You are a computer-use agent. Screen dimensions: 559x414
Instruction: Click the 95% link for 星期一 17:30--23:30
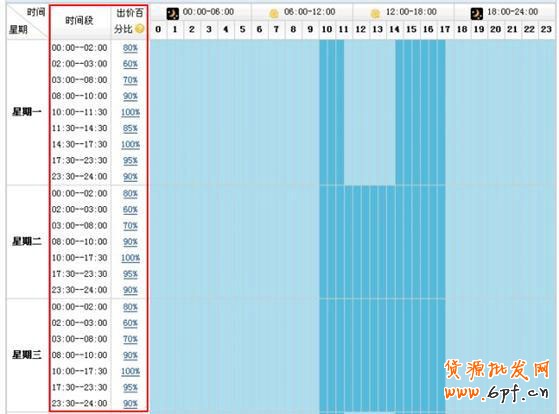[x=130, y=160]
